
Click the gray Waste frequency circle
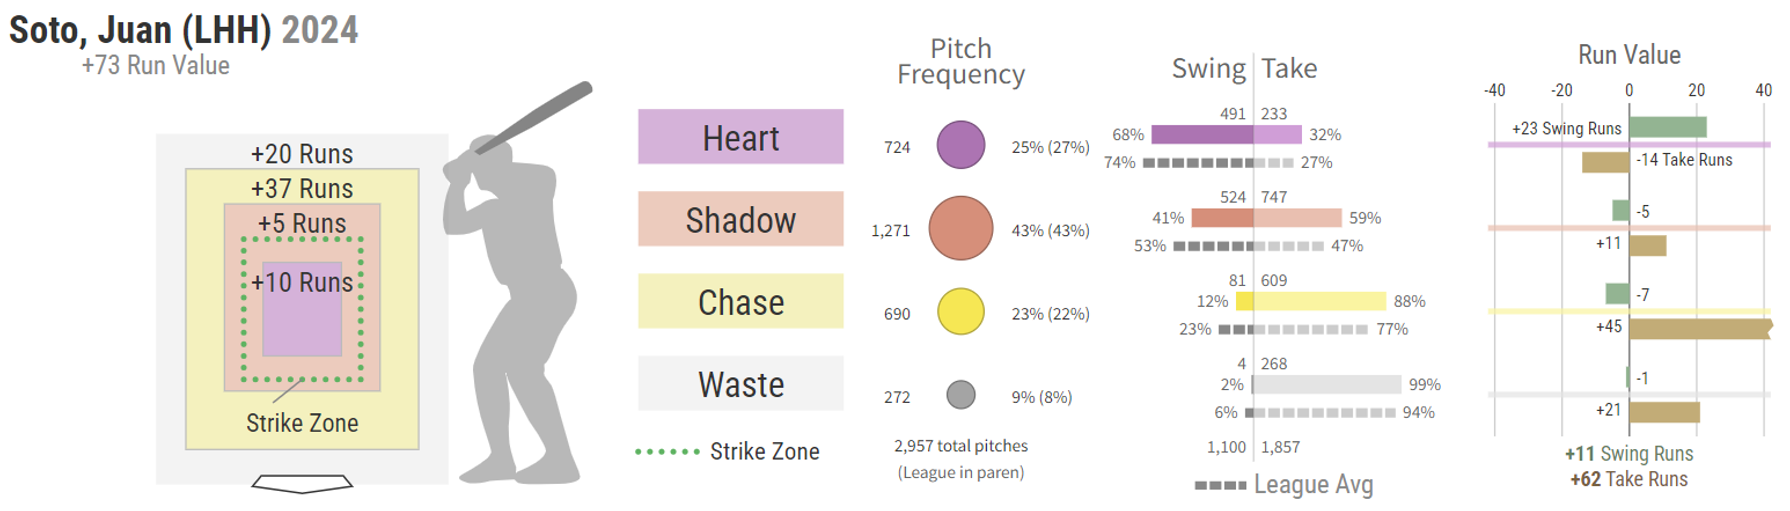pyautogui.click(x=960, y=395)
